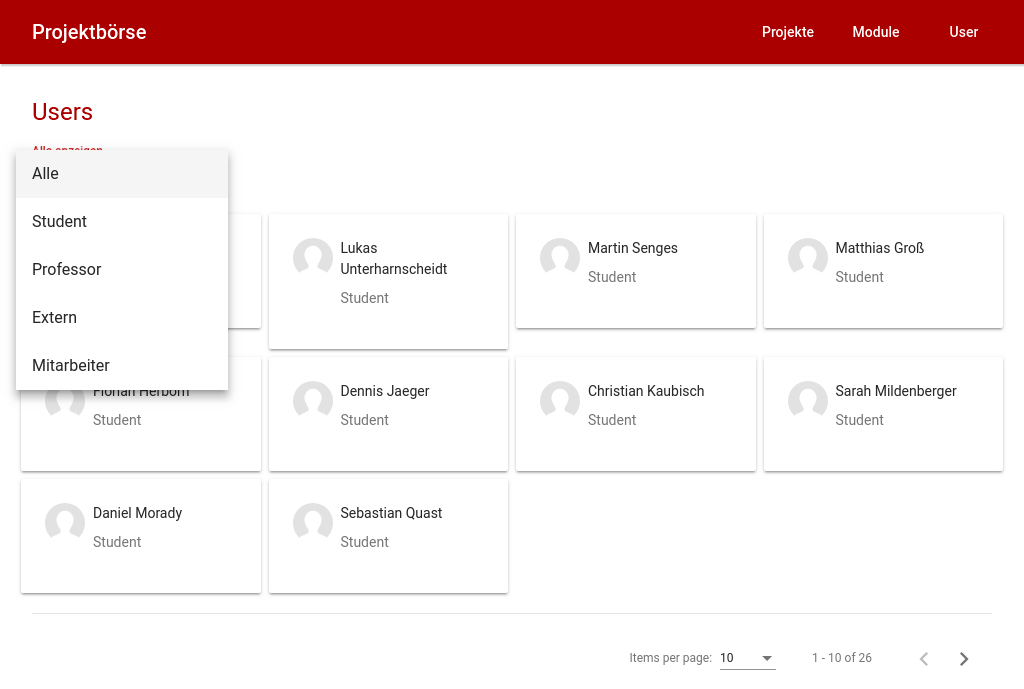Click Martin Senges' avatar icon

[560, 257]
